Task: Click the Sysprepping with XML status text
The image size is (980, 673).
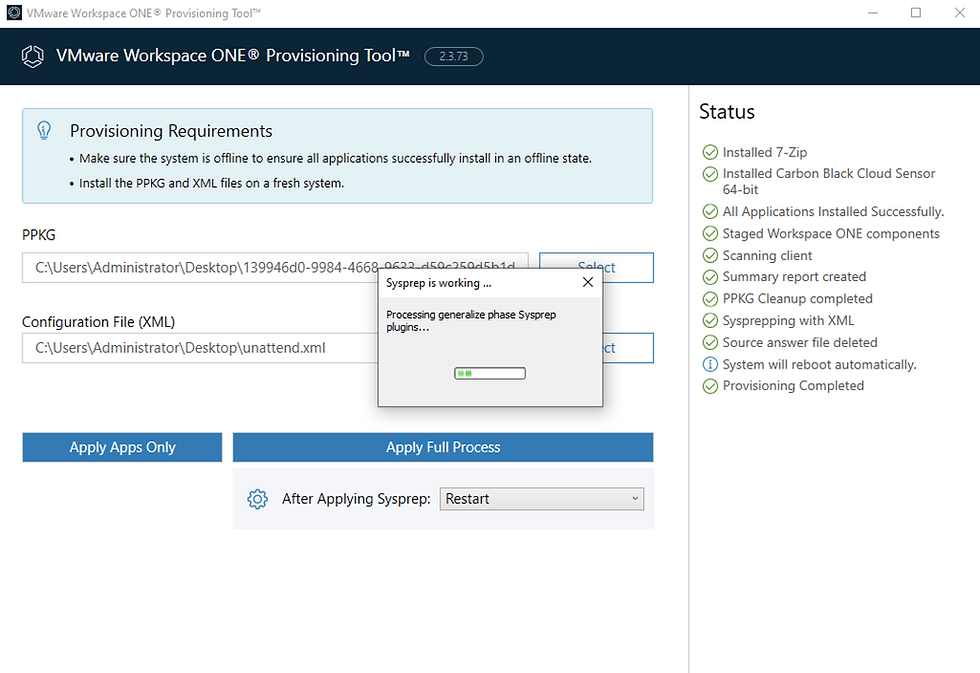Action: click(788, 321)
